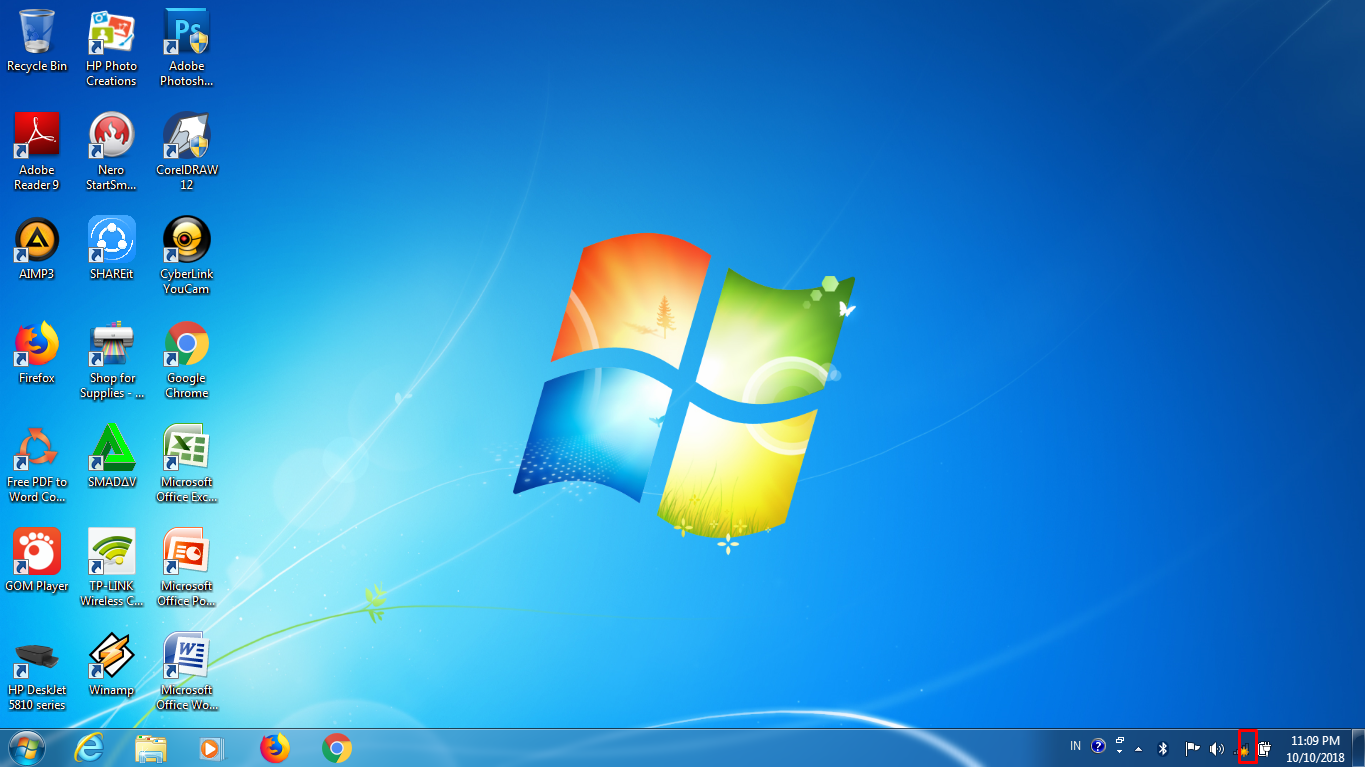Select the Nero StartSmart desktop icon
Image resolution: width=1365 pixels, height=767 pixels.
point(111,152)
